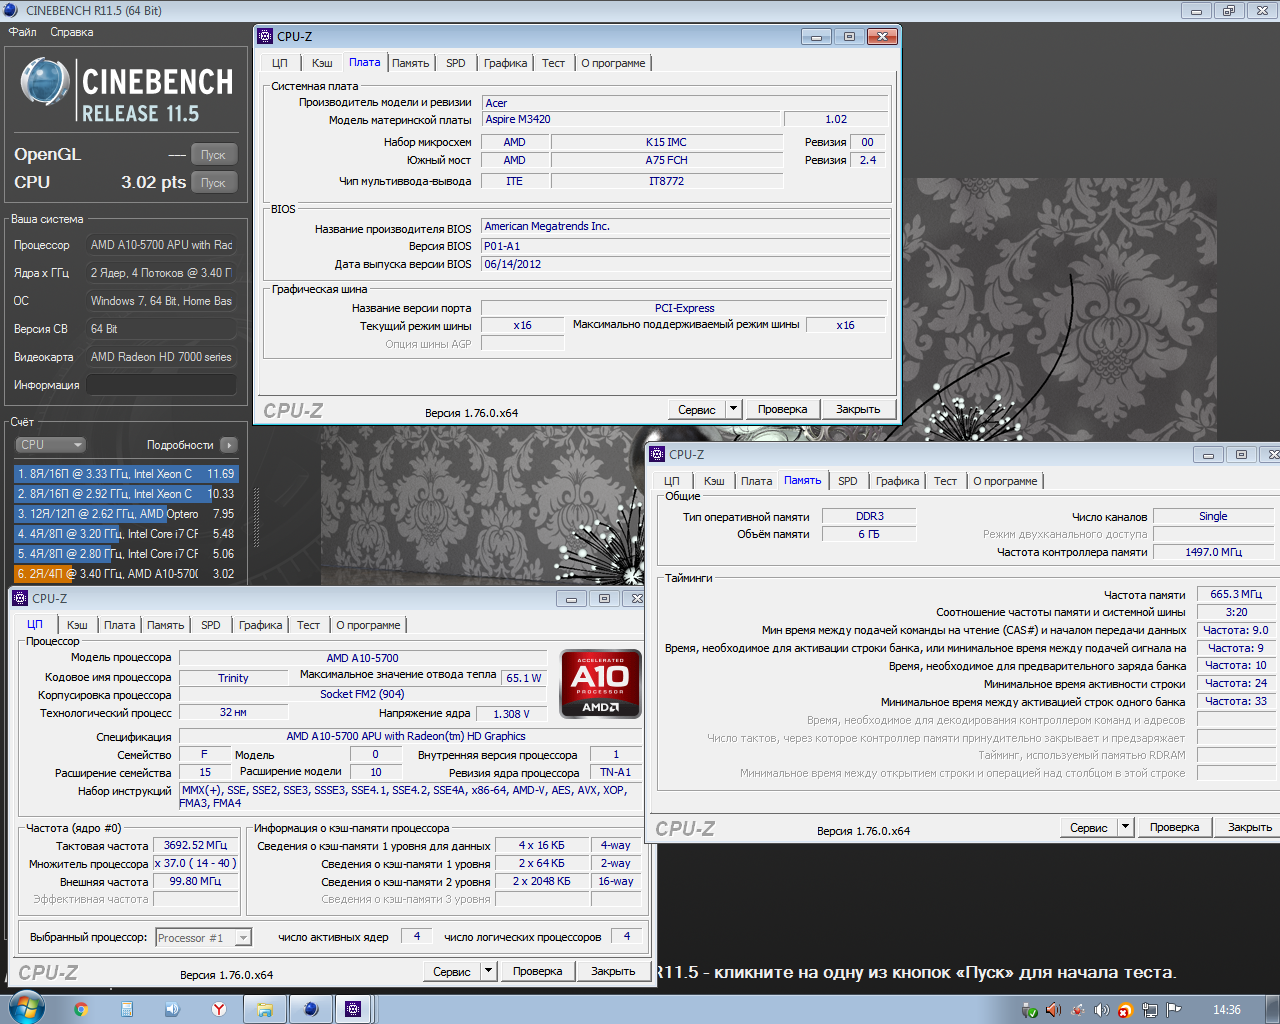Switch to CPU-Z via its taskbar icon
The image size is (1280, 1024).
click(353, 1009)
